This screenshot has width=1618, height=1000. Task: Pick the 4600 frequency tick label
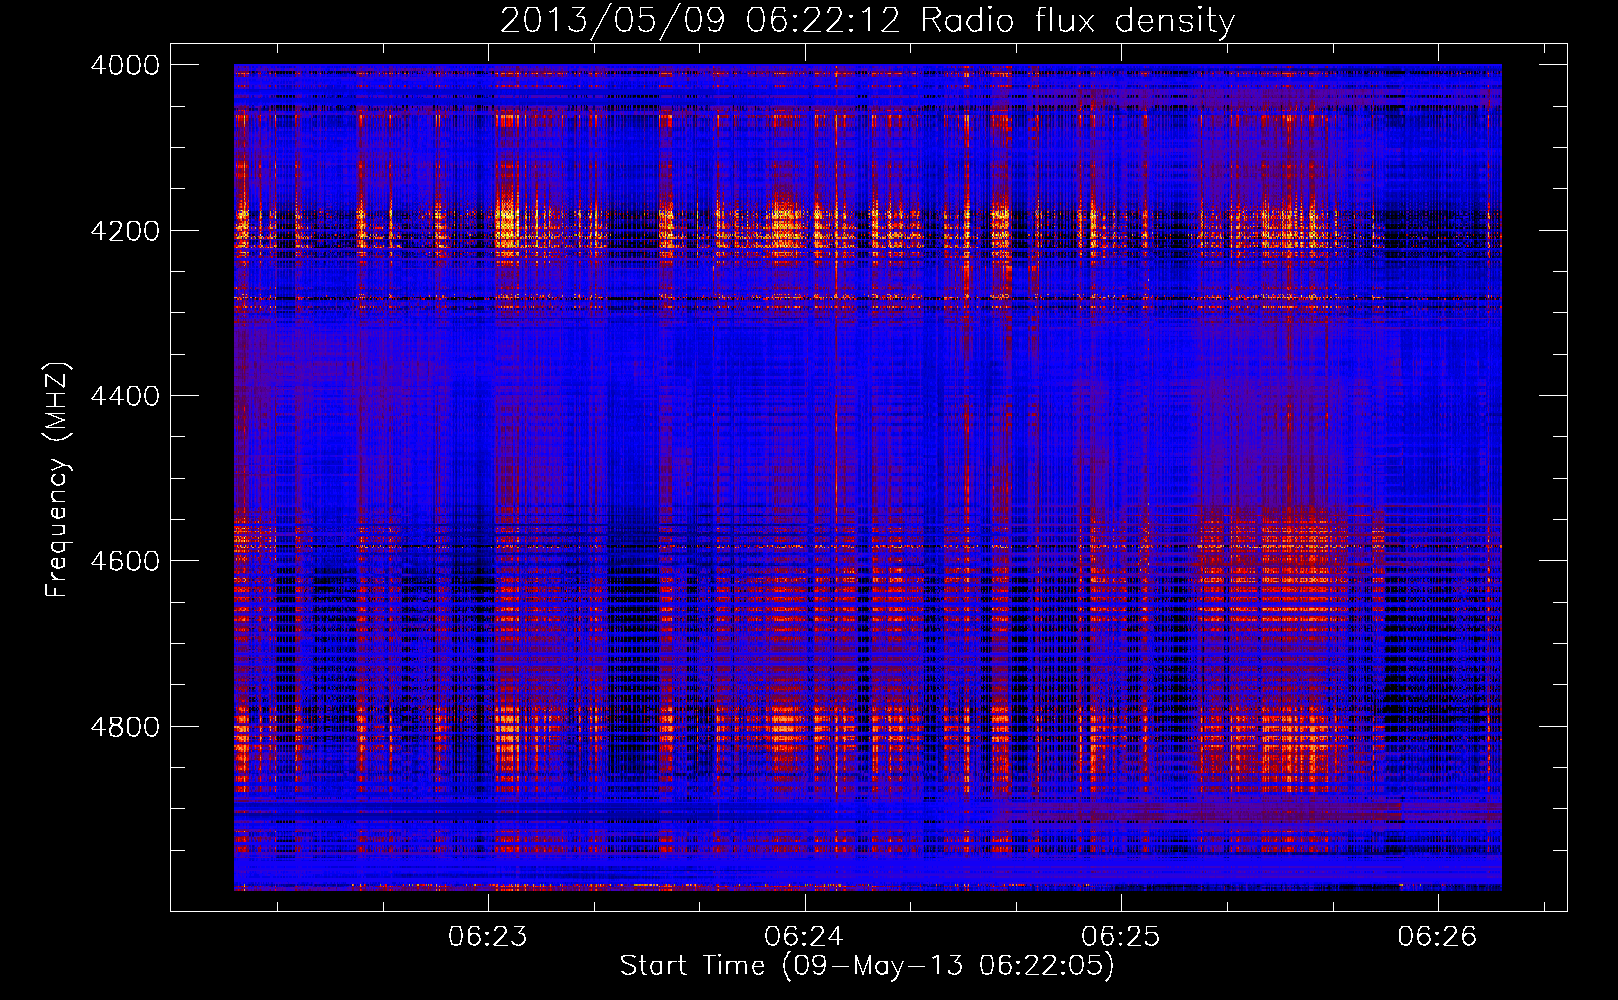coord(125,561)
